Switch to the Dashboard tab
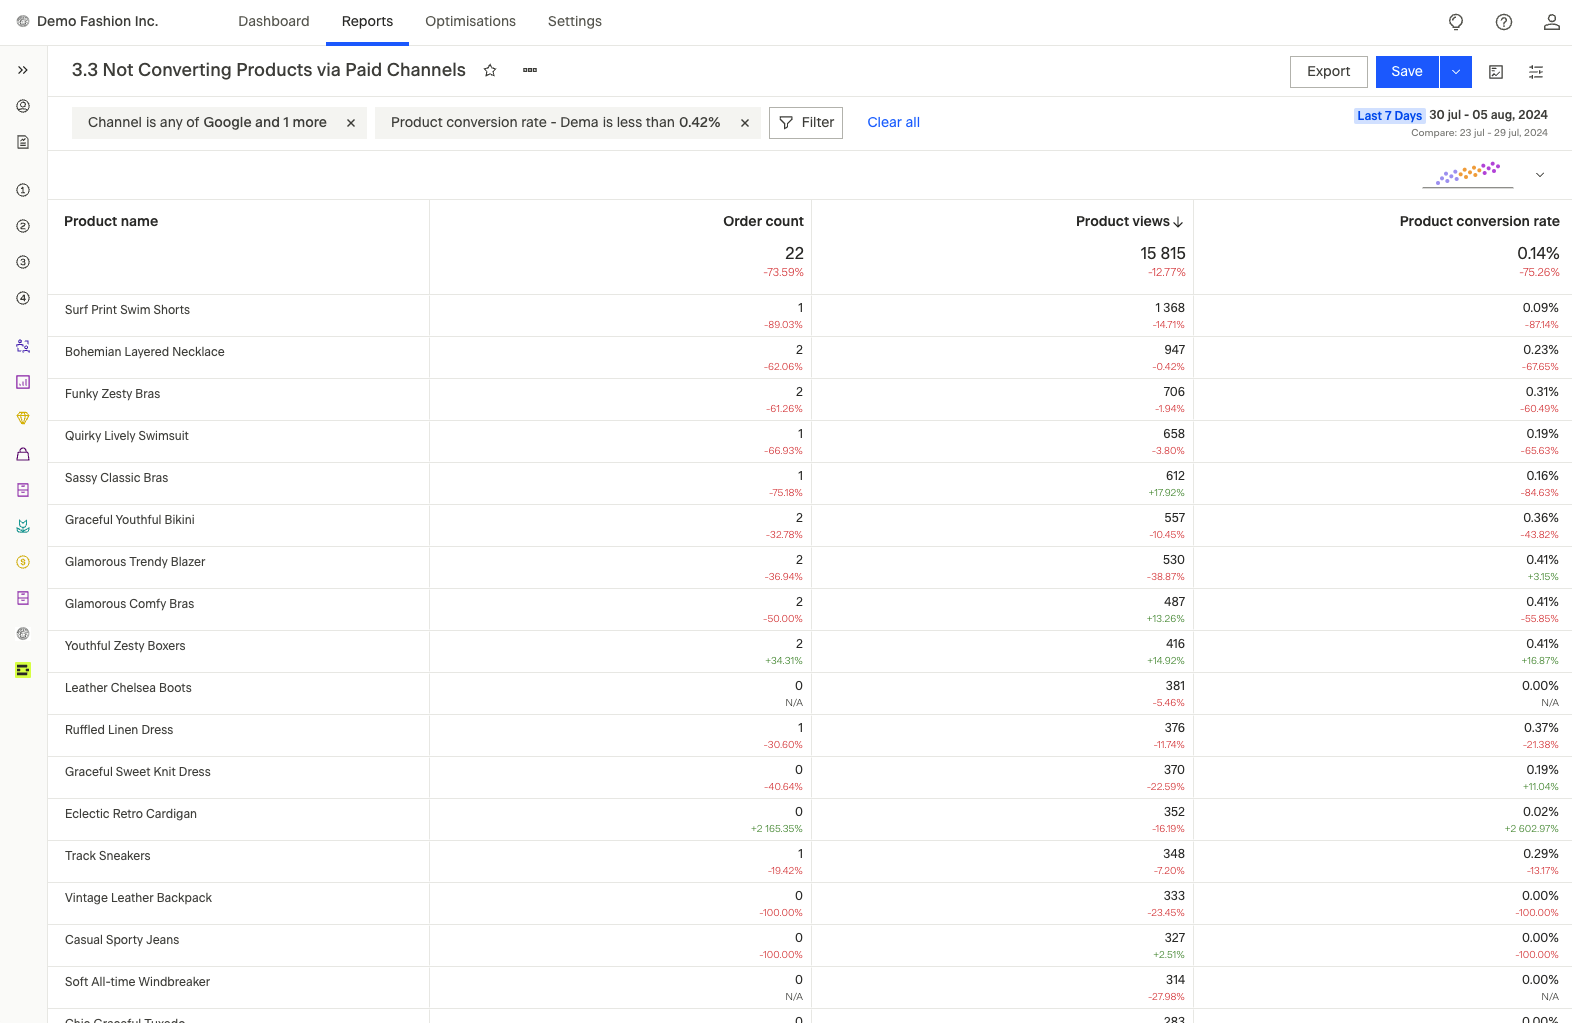The image size is (1572, 1023). point(273,22)
